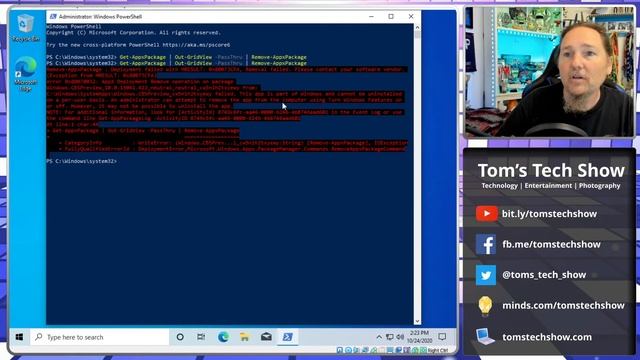Click the PowerShell title bar icon
Viewport: 640px width, 360px height.
point(53,17)
